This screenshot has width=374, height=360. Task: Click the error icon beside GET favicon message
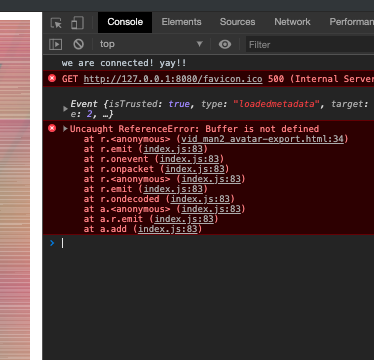coord(52,78)
